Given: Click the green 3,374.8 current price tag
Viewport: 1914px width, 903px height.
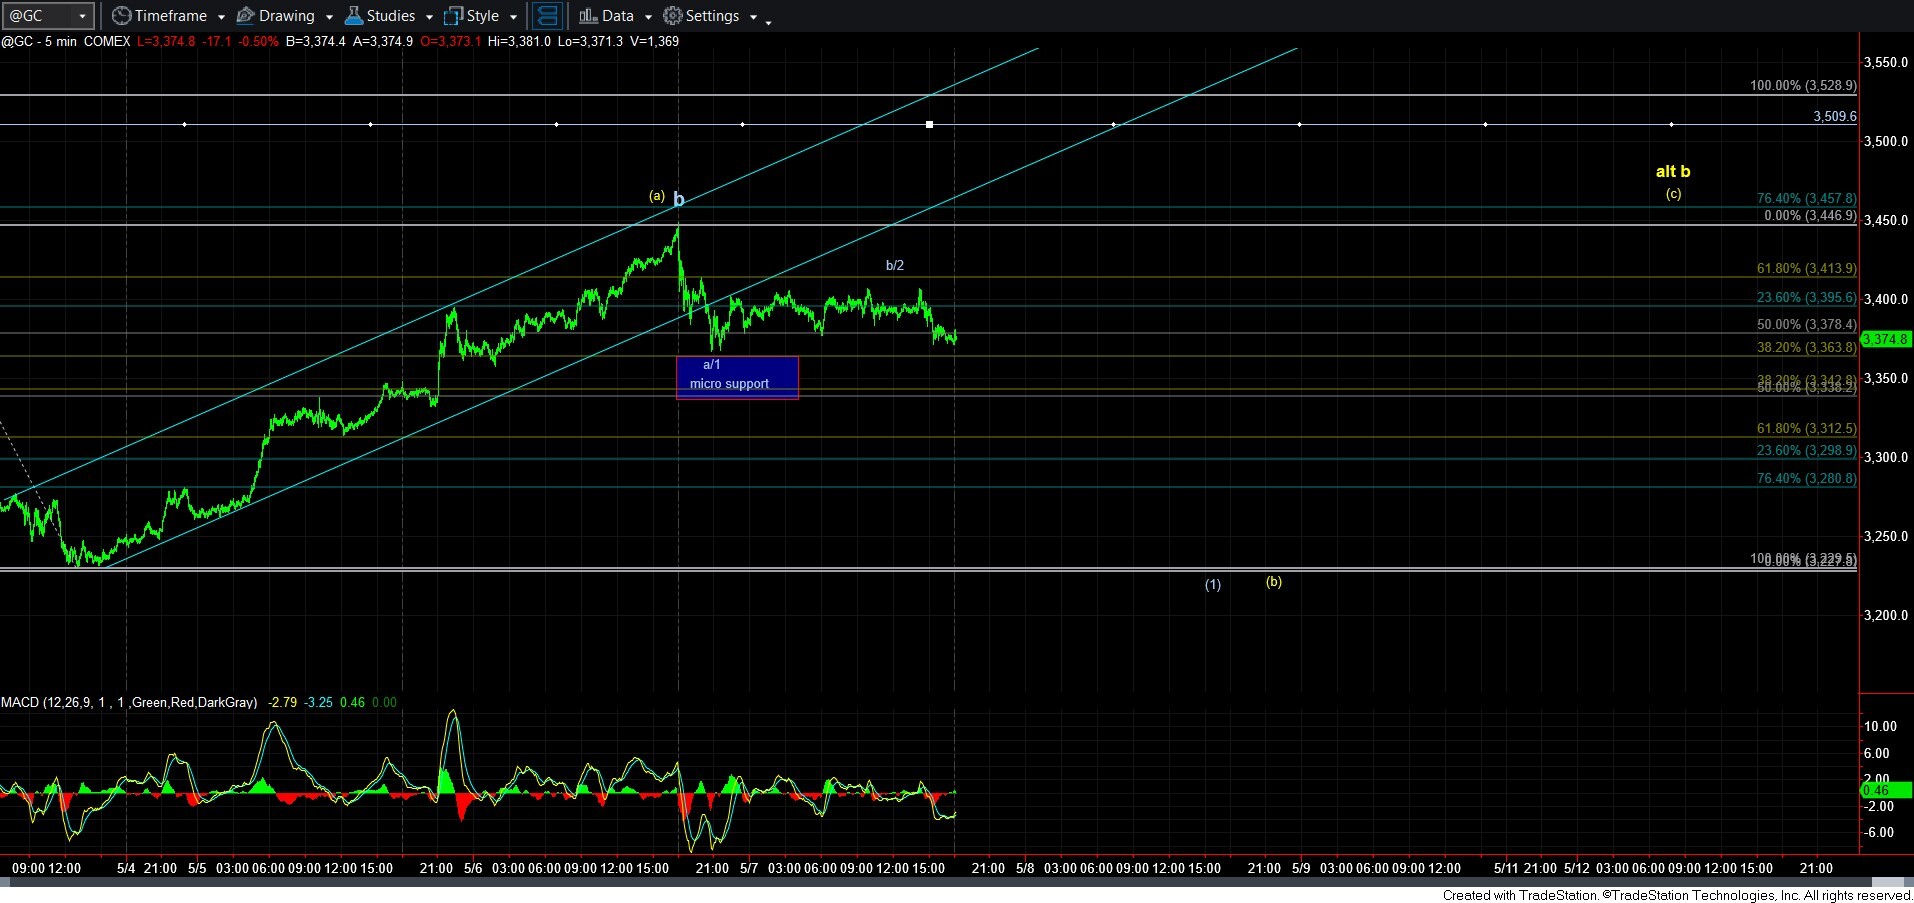Looking at the screenshot, I should 1885,339.
